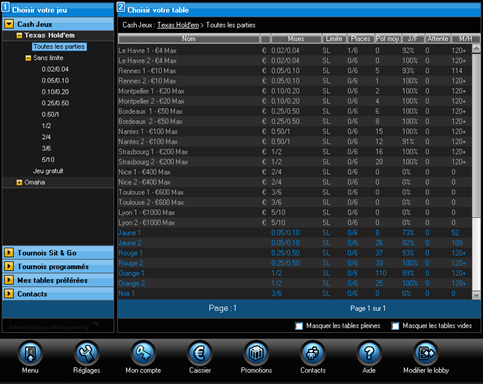
Task: Select table Le Havre 2 - €4 Max
Action: (295, 61)
